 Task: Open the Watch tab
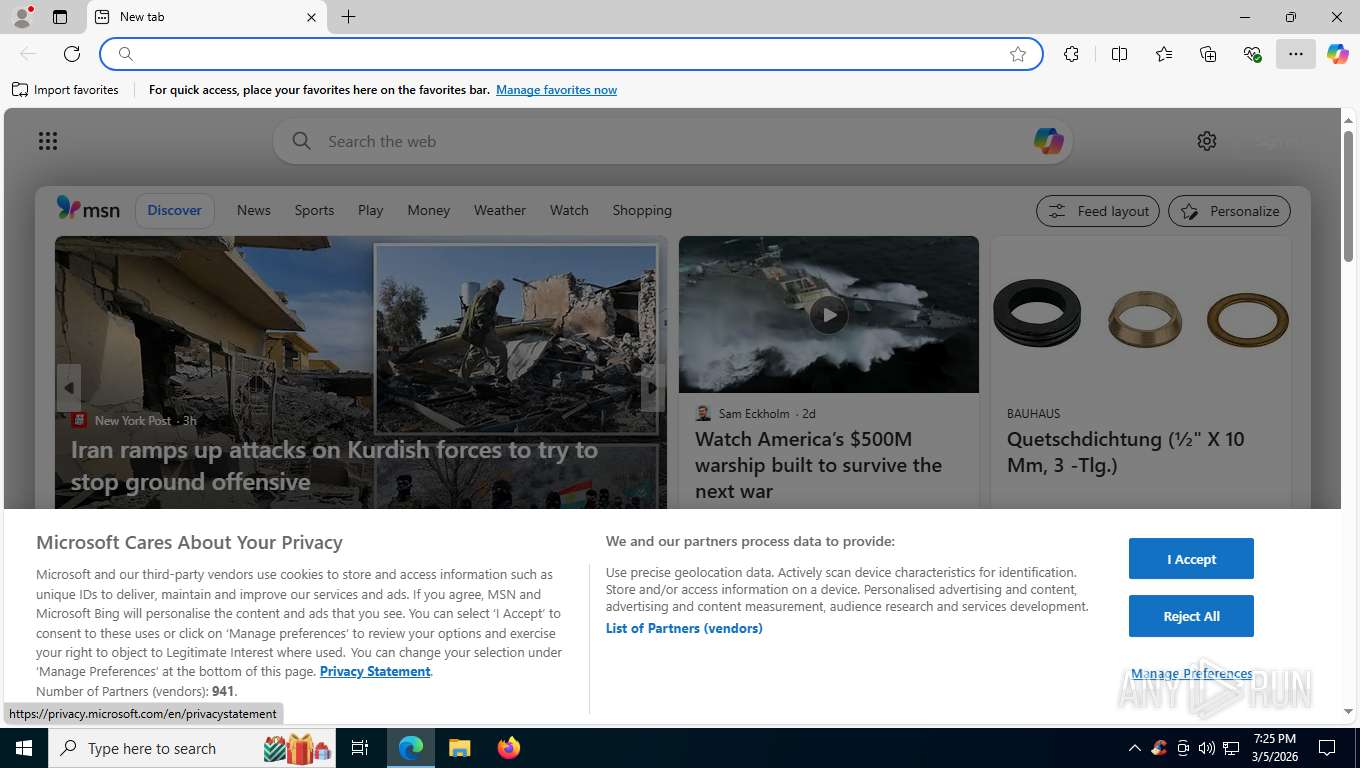[x=569, y=211]
